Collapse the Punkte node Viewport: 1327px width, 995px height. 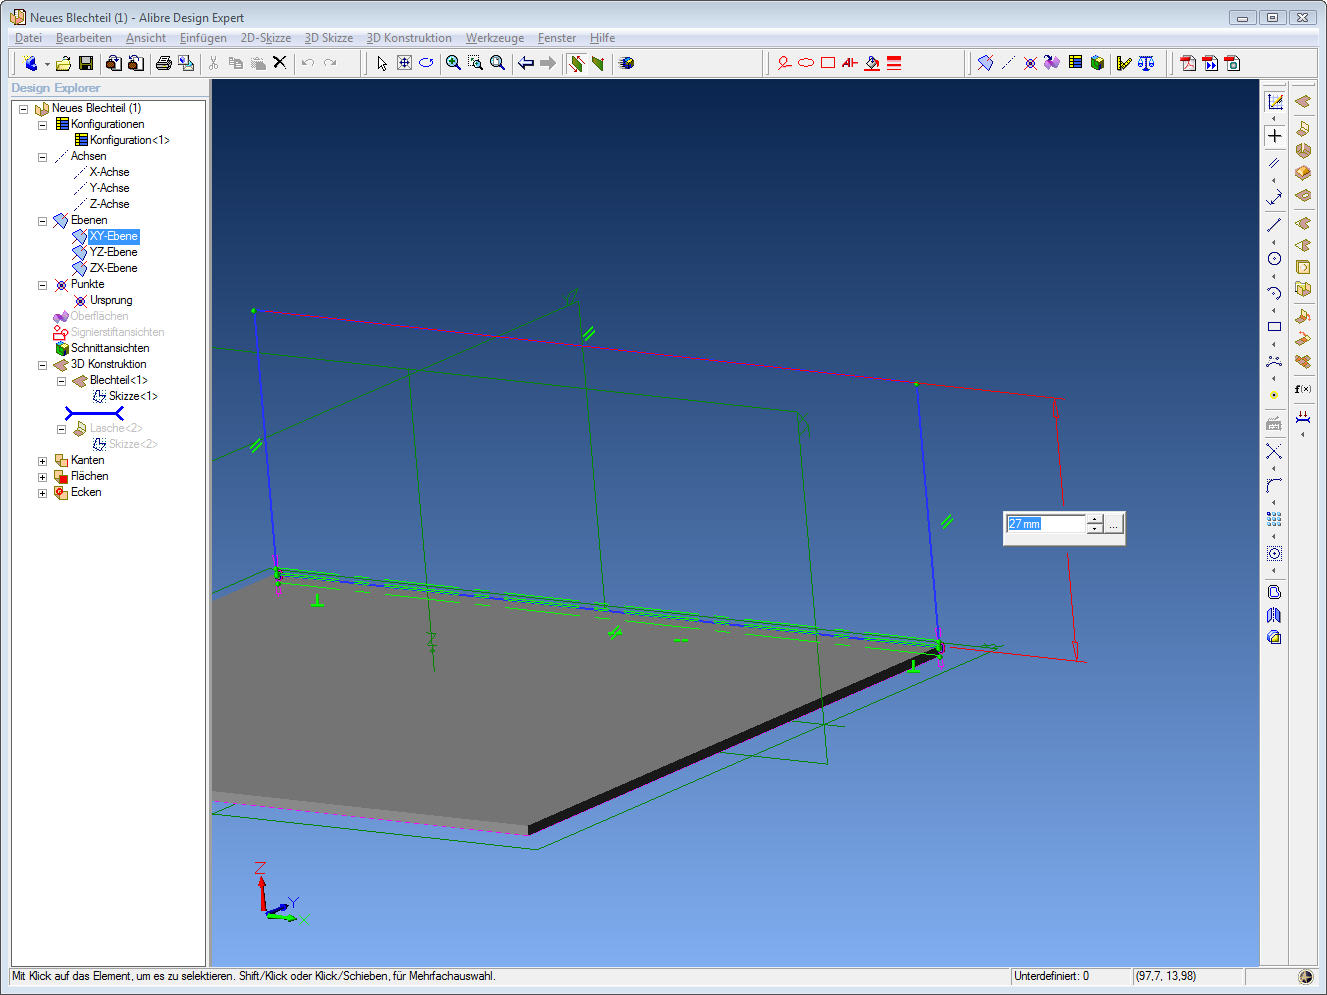click(x=42, y=285)
